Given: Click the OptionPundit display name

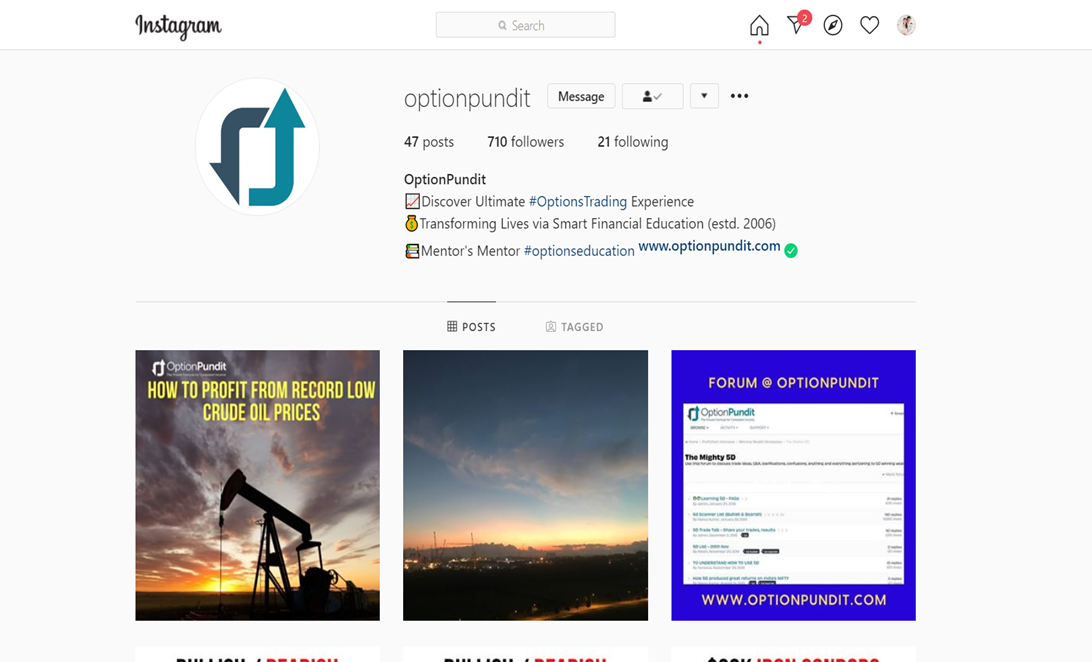Looking at the screenshot, I should tap(445, 180).
